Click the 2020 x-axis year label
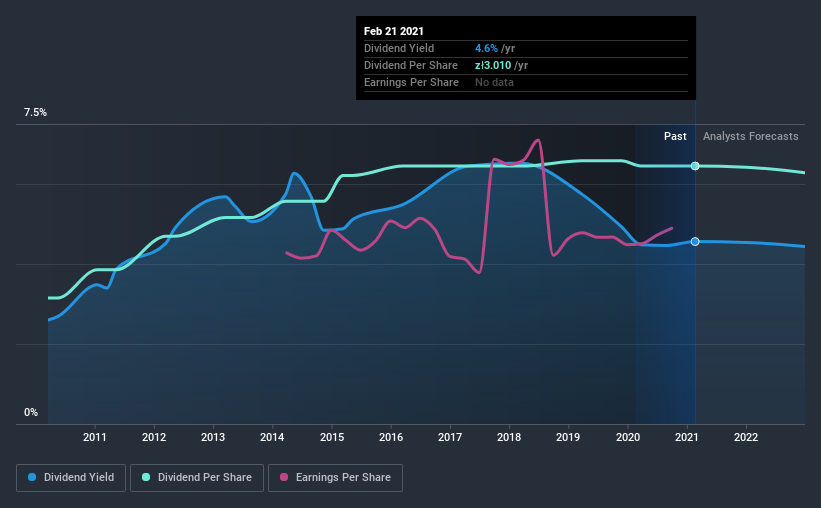The width and height of the screenshot is (821, 508). pos(628,437)
